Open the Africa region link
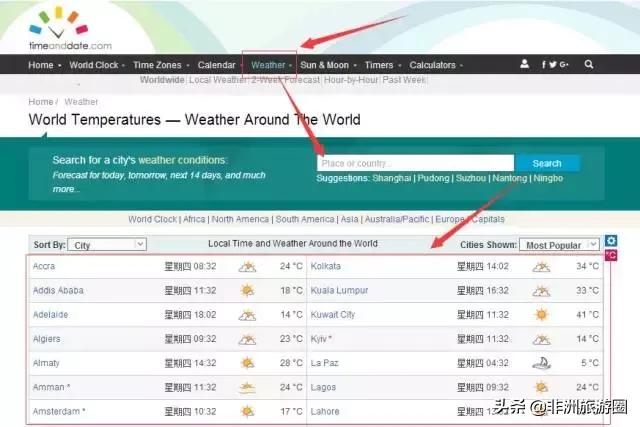This screenshot has height=427, width=640. point(194,219)
